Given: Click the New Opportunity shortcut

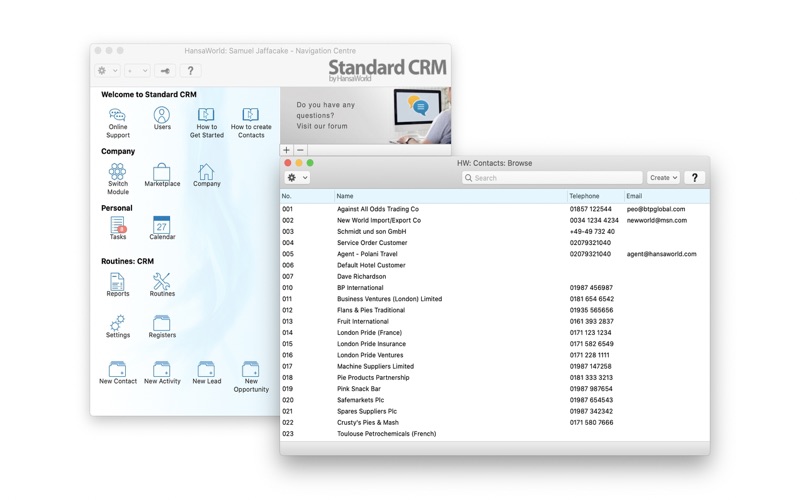Looking at the screenshot, I should (251, 377).
